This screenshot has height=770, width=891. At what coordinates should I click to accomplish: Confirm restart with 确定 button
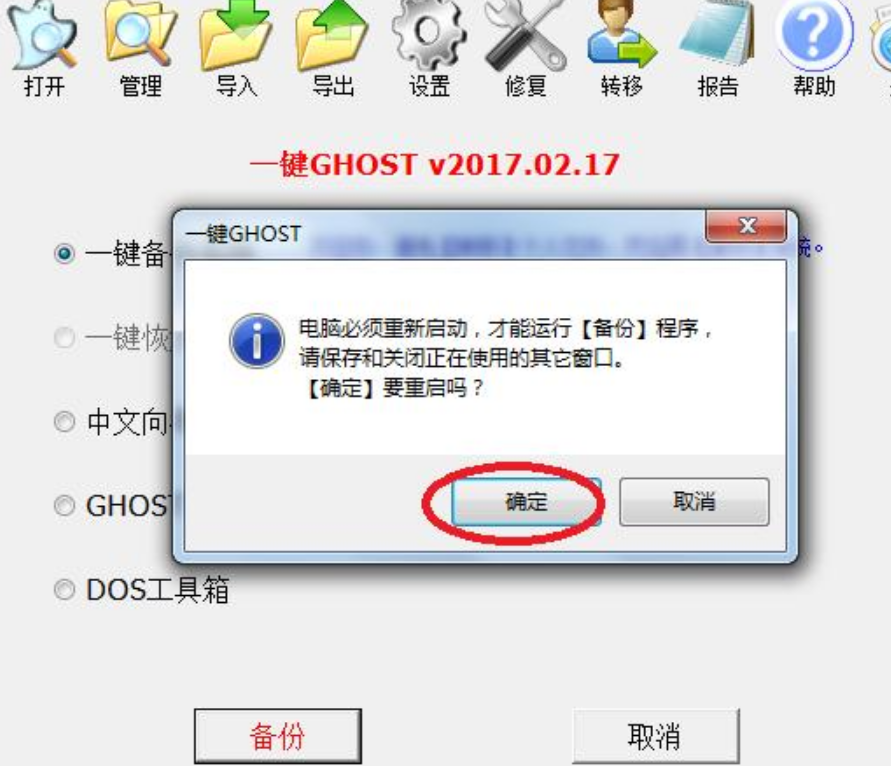(x=526, y=502)
